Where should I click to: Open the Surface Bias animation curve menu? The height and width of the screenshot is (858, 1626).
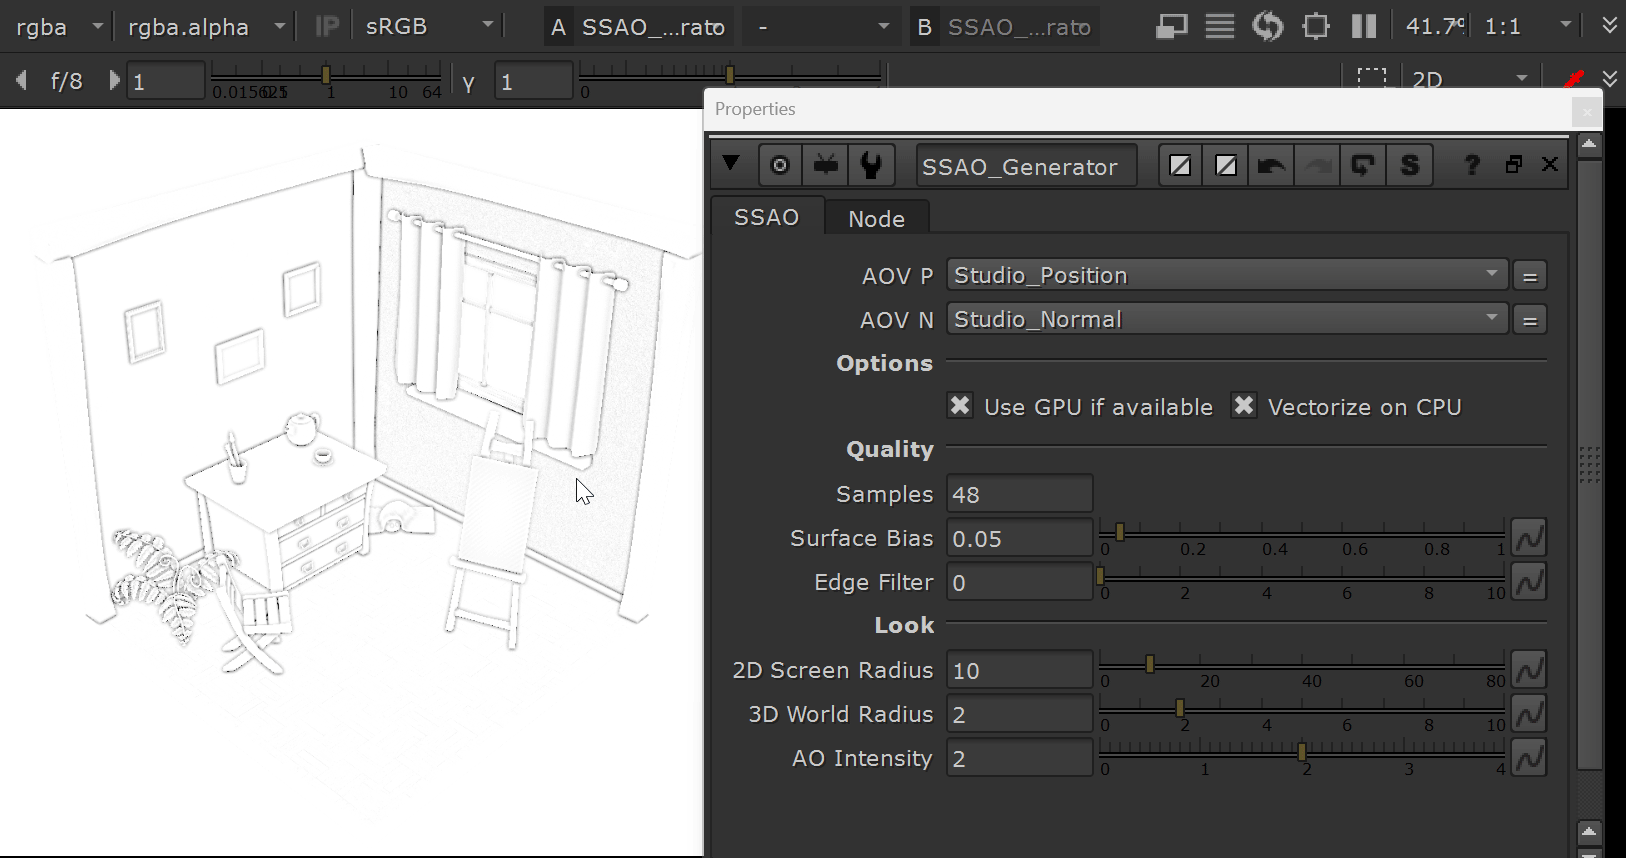tap(1529, 538)
